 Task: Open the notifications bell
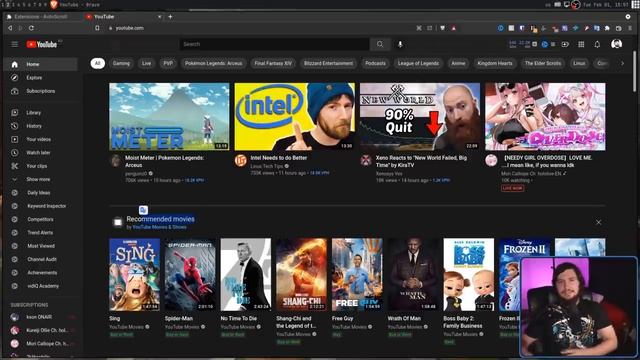[597, 44]
